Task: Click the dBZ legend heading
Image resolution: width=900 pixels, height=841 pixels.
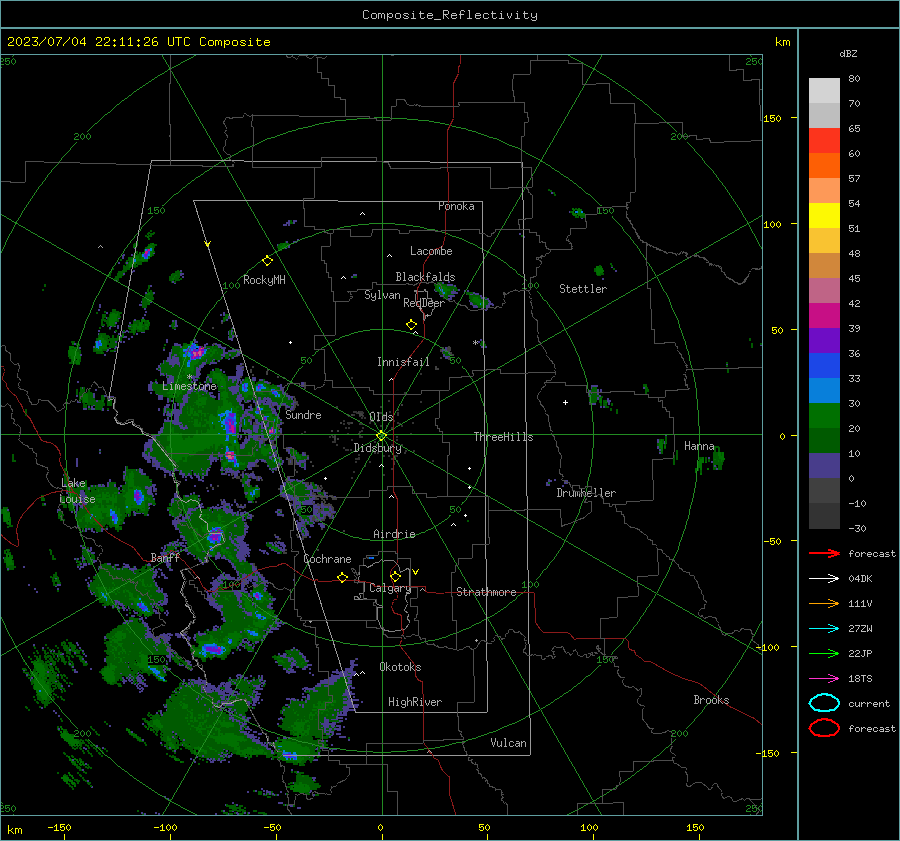Action: pyautogui.click(x=848, y=53)
